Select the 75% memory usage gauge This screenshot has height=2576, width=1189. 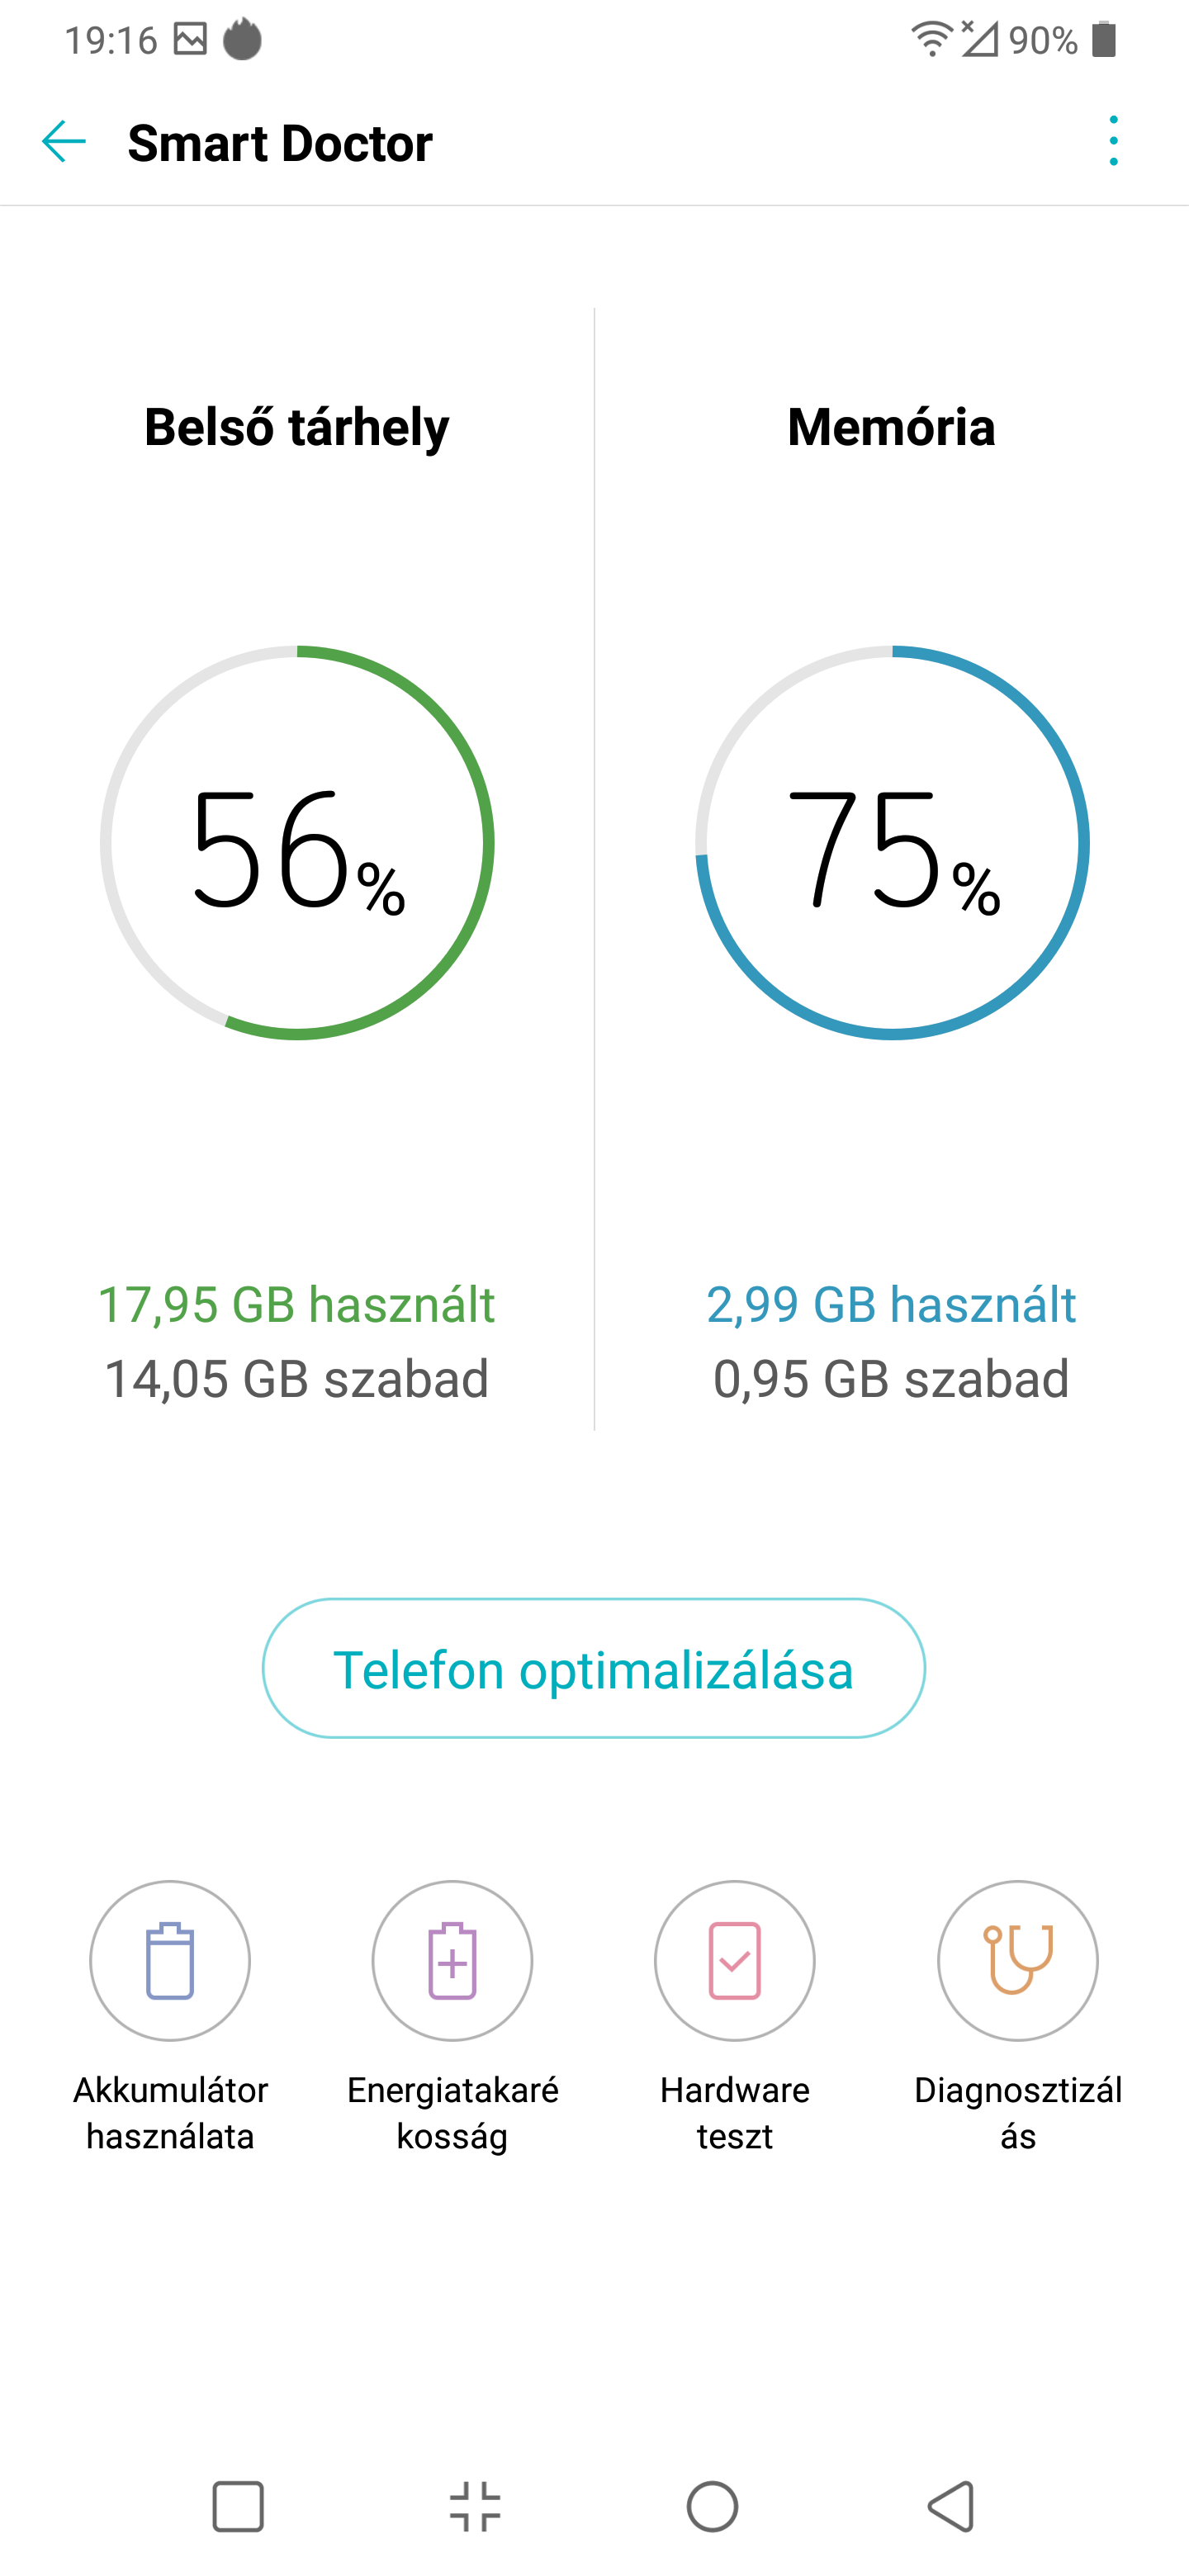pyautogui.click(x=892, y=843)
